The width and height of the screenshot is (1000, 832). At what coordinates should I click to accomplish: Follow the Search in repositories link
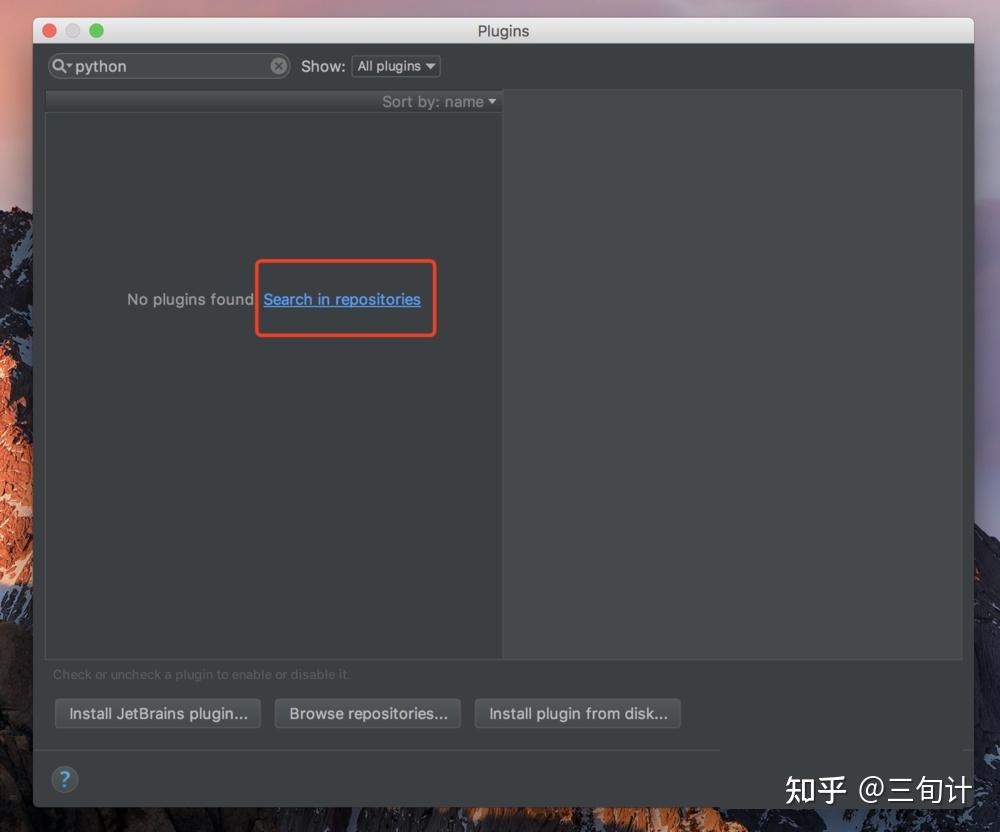point(345,299)
